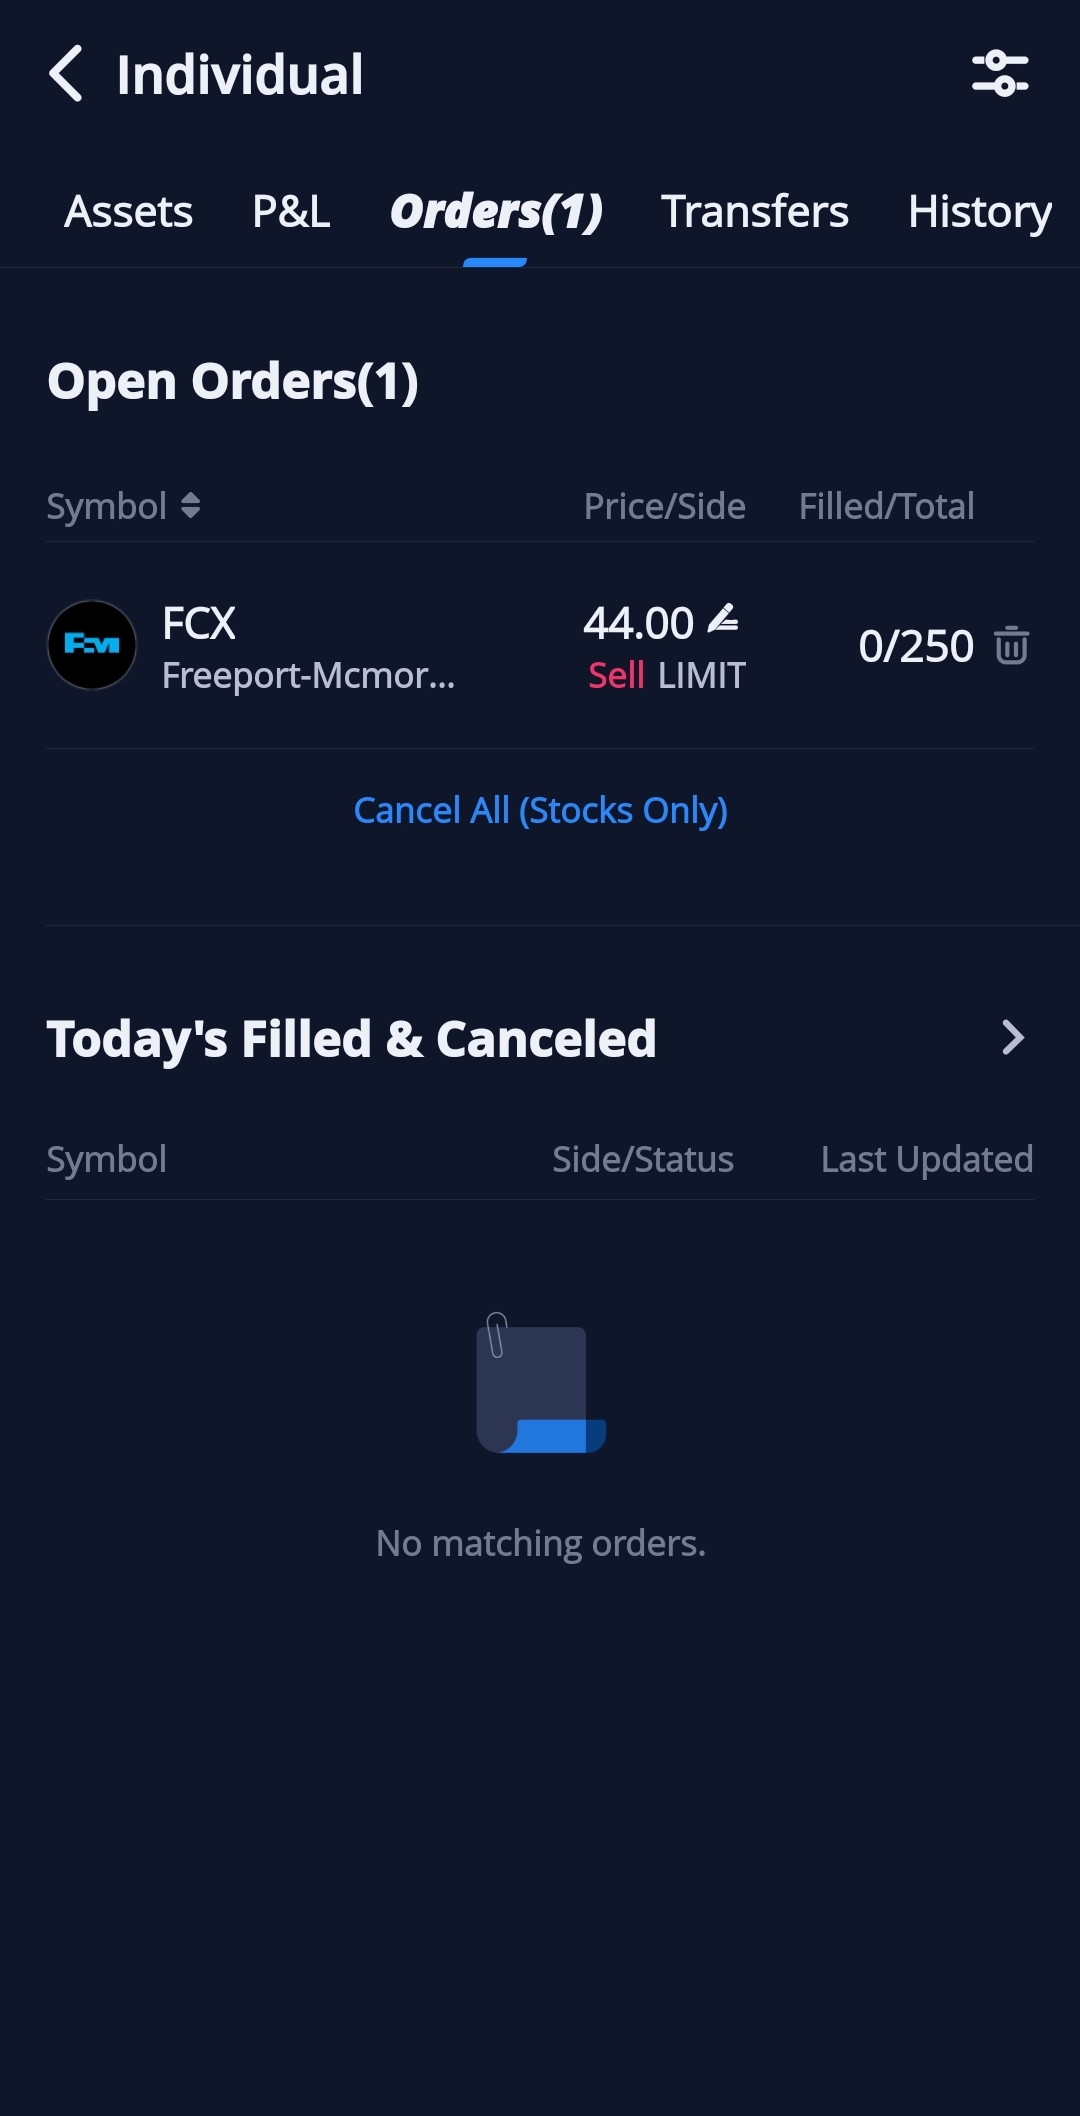
Task: Tap the Sell LIMIT order type label
Action: (667, 676)
